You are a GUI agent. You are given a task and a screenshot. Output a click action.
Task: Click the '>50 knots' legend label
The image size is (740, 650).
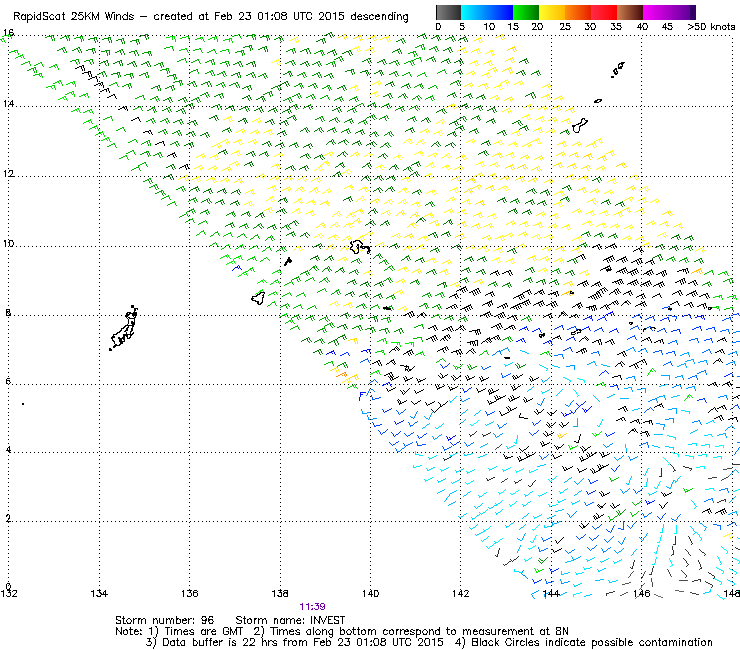click(711, 26)
